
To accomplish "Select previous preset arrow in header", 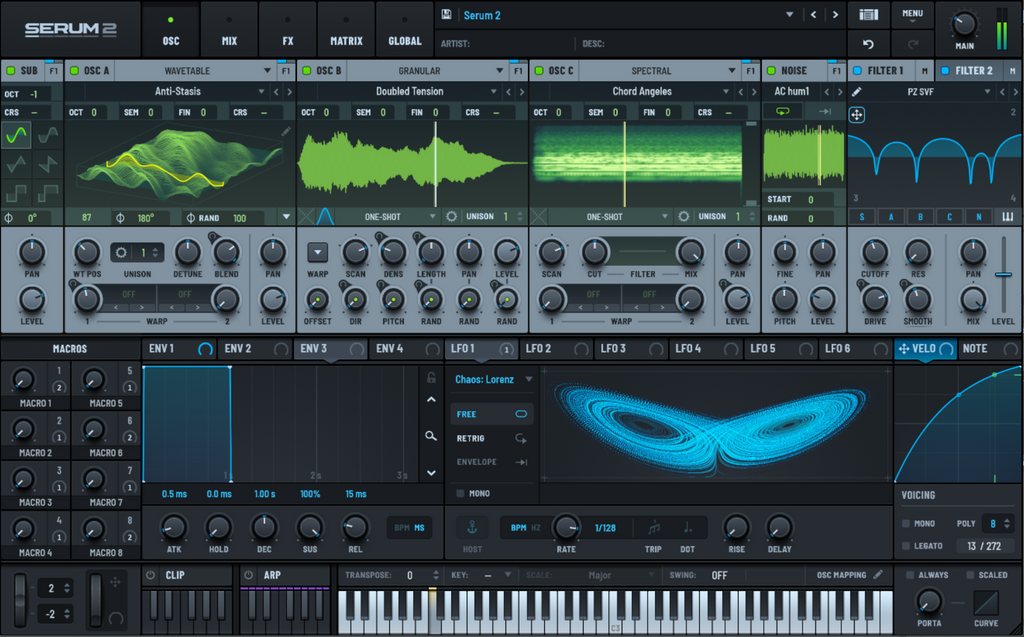I will coord(813,14).
